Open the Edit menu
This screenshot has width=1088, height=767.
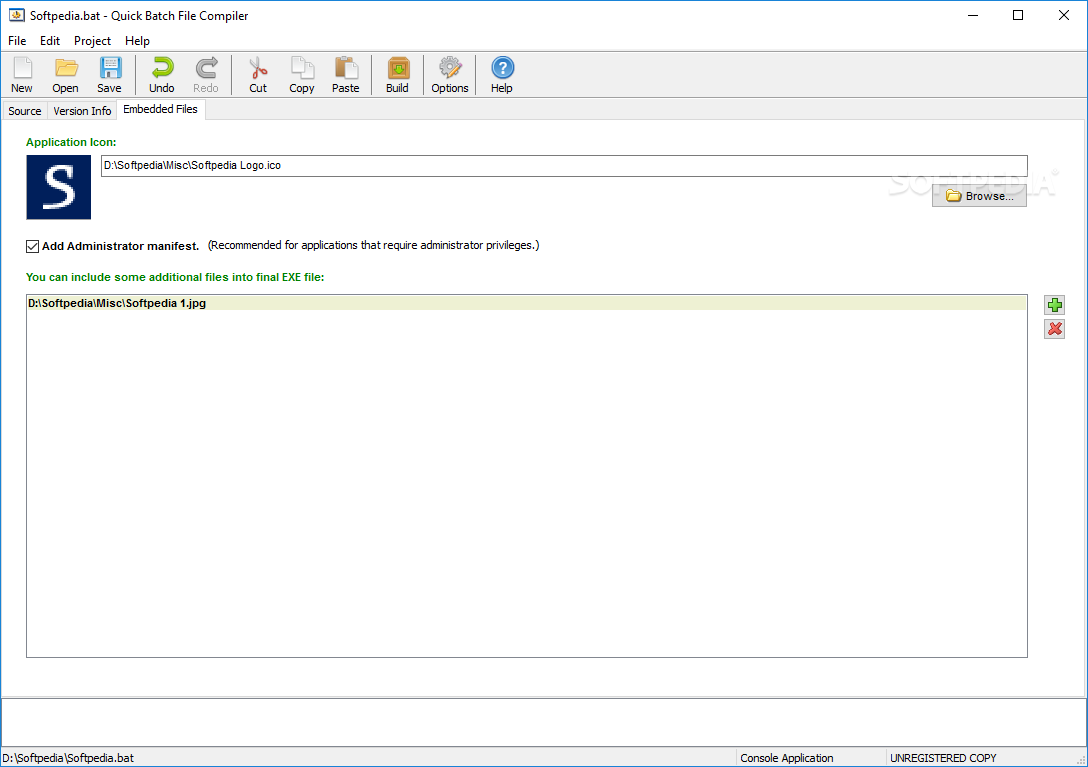pos(50,41)
